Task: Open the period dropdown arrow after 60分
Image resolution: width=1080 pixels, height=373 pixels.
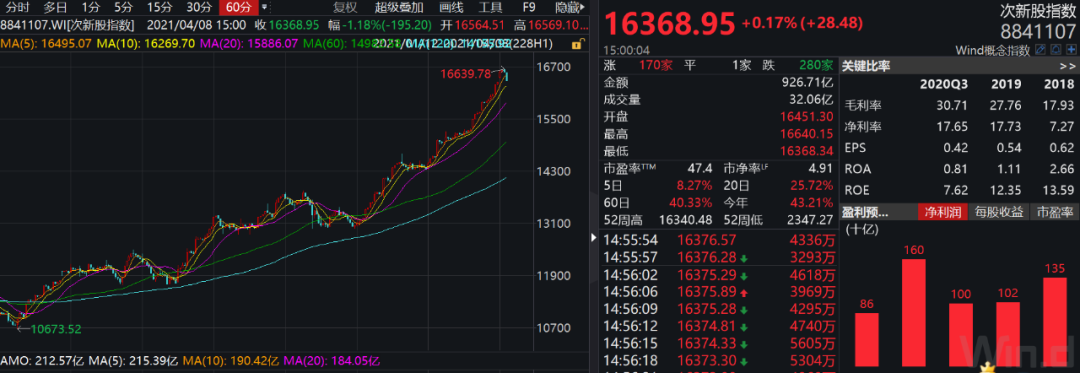Action: coord(264,8)
